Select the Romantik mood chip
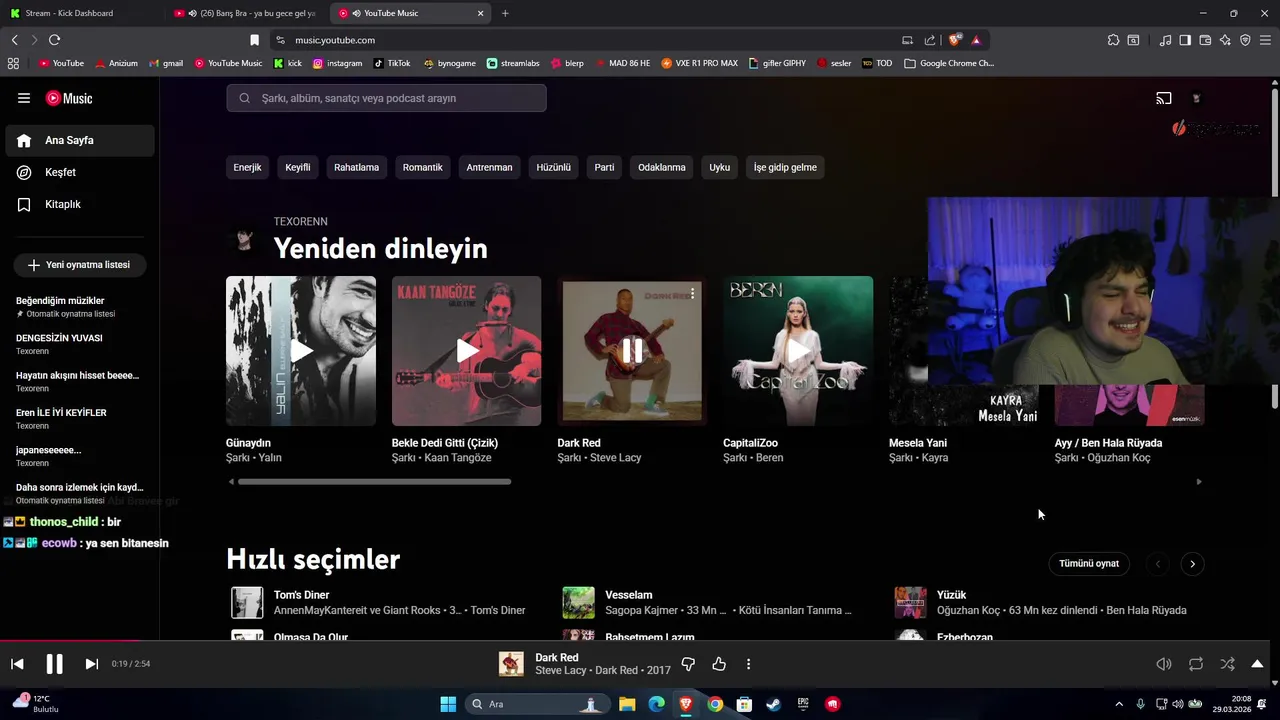This screenshot has width=1280, height=720. click(x=422, y=167)
